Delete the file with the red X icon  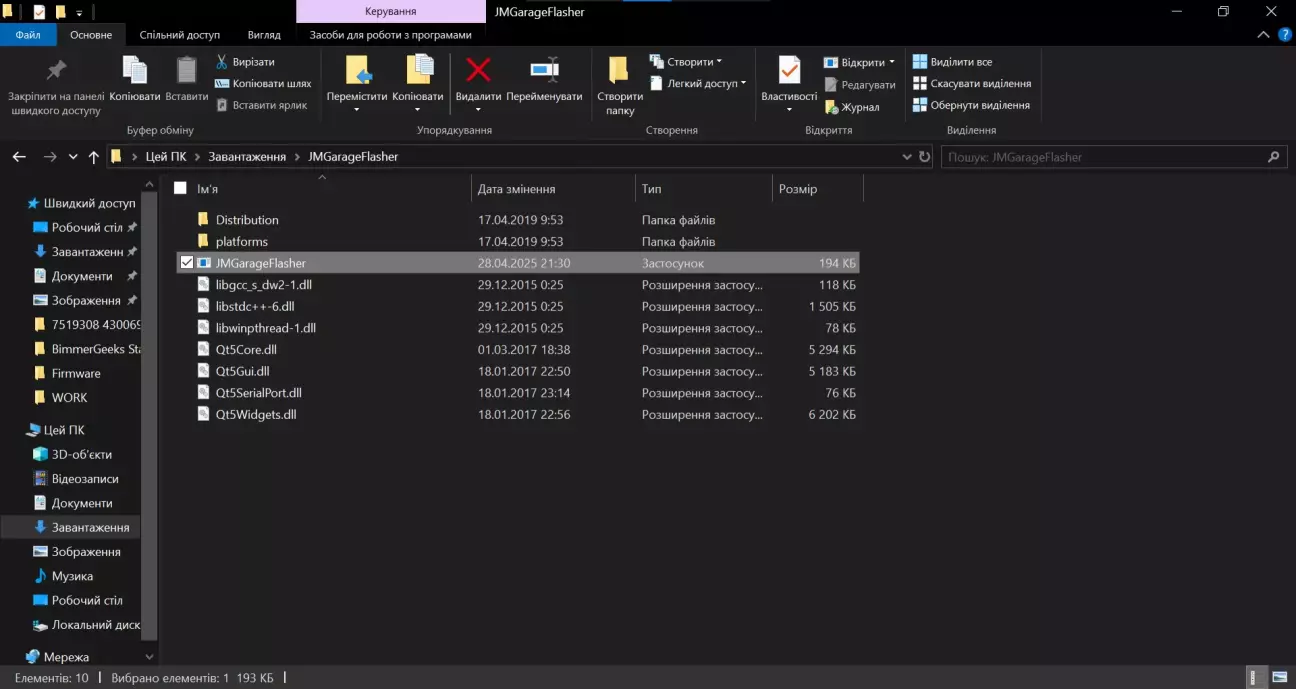click(x=478, y=69)
